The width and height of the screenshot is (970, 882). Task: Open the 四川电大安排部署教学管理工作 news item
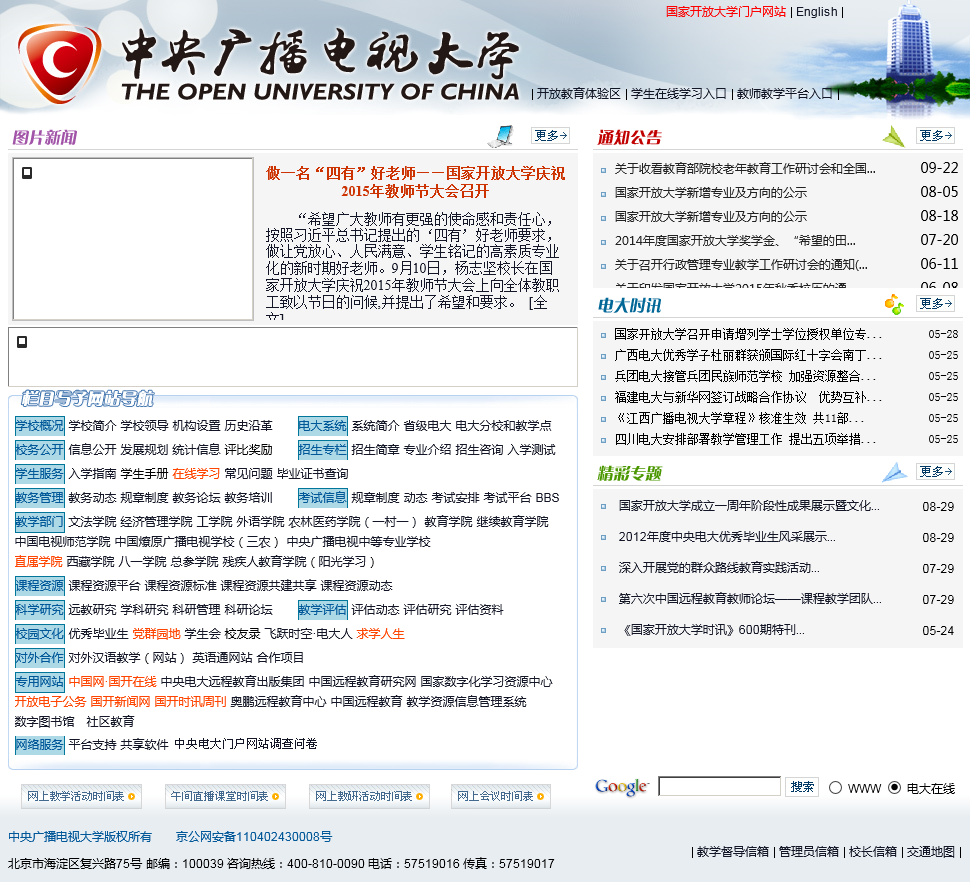point(745,439)
